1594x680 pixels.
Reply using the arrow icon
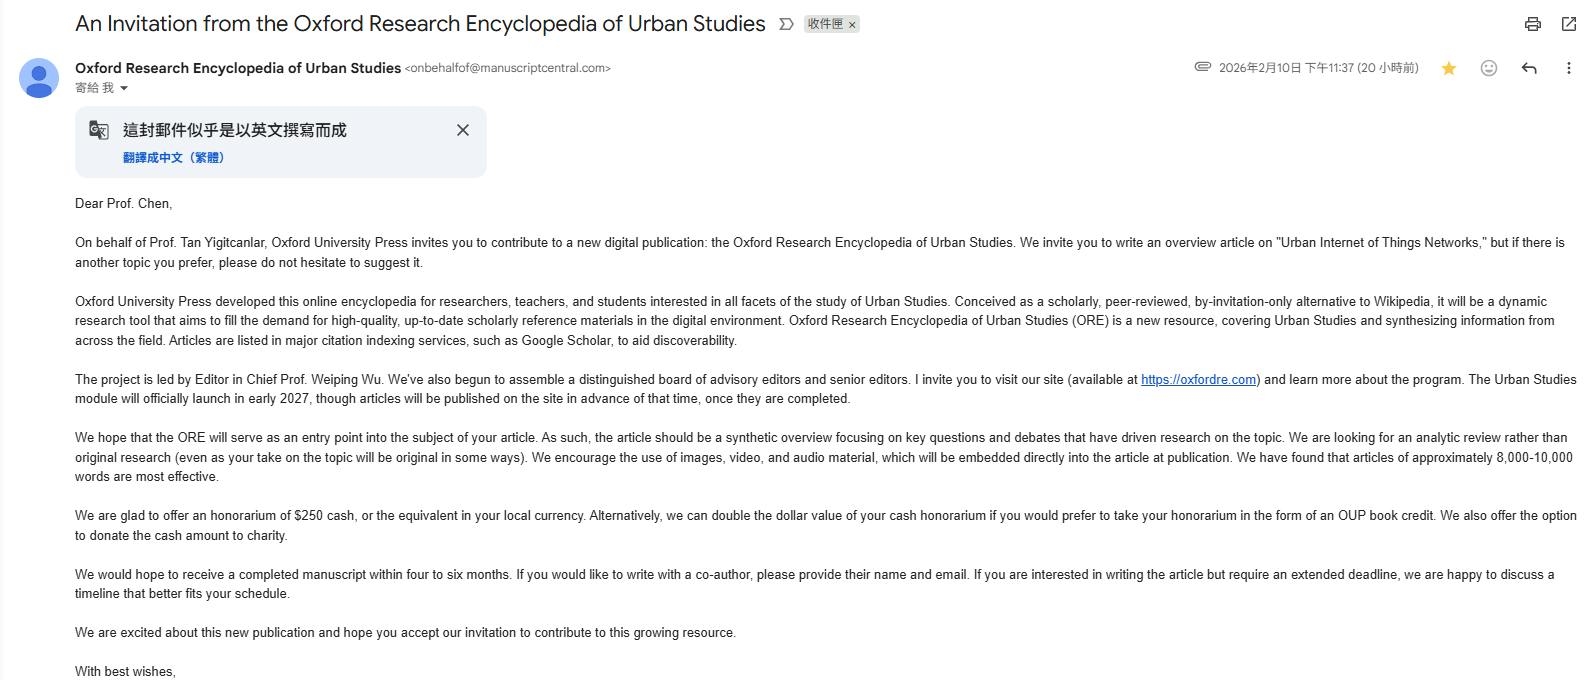coord(1528,68)
